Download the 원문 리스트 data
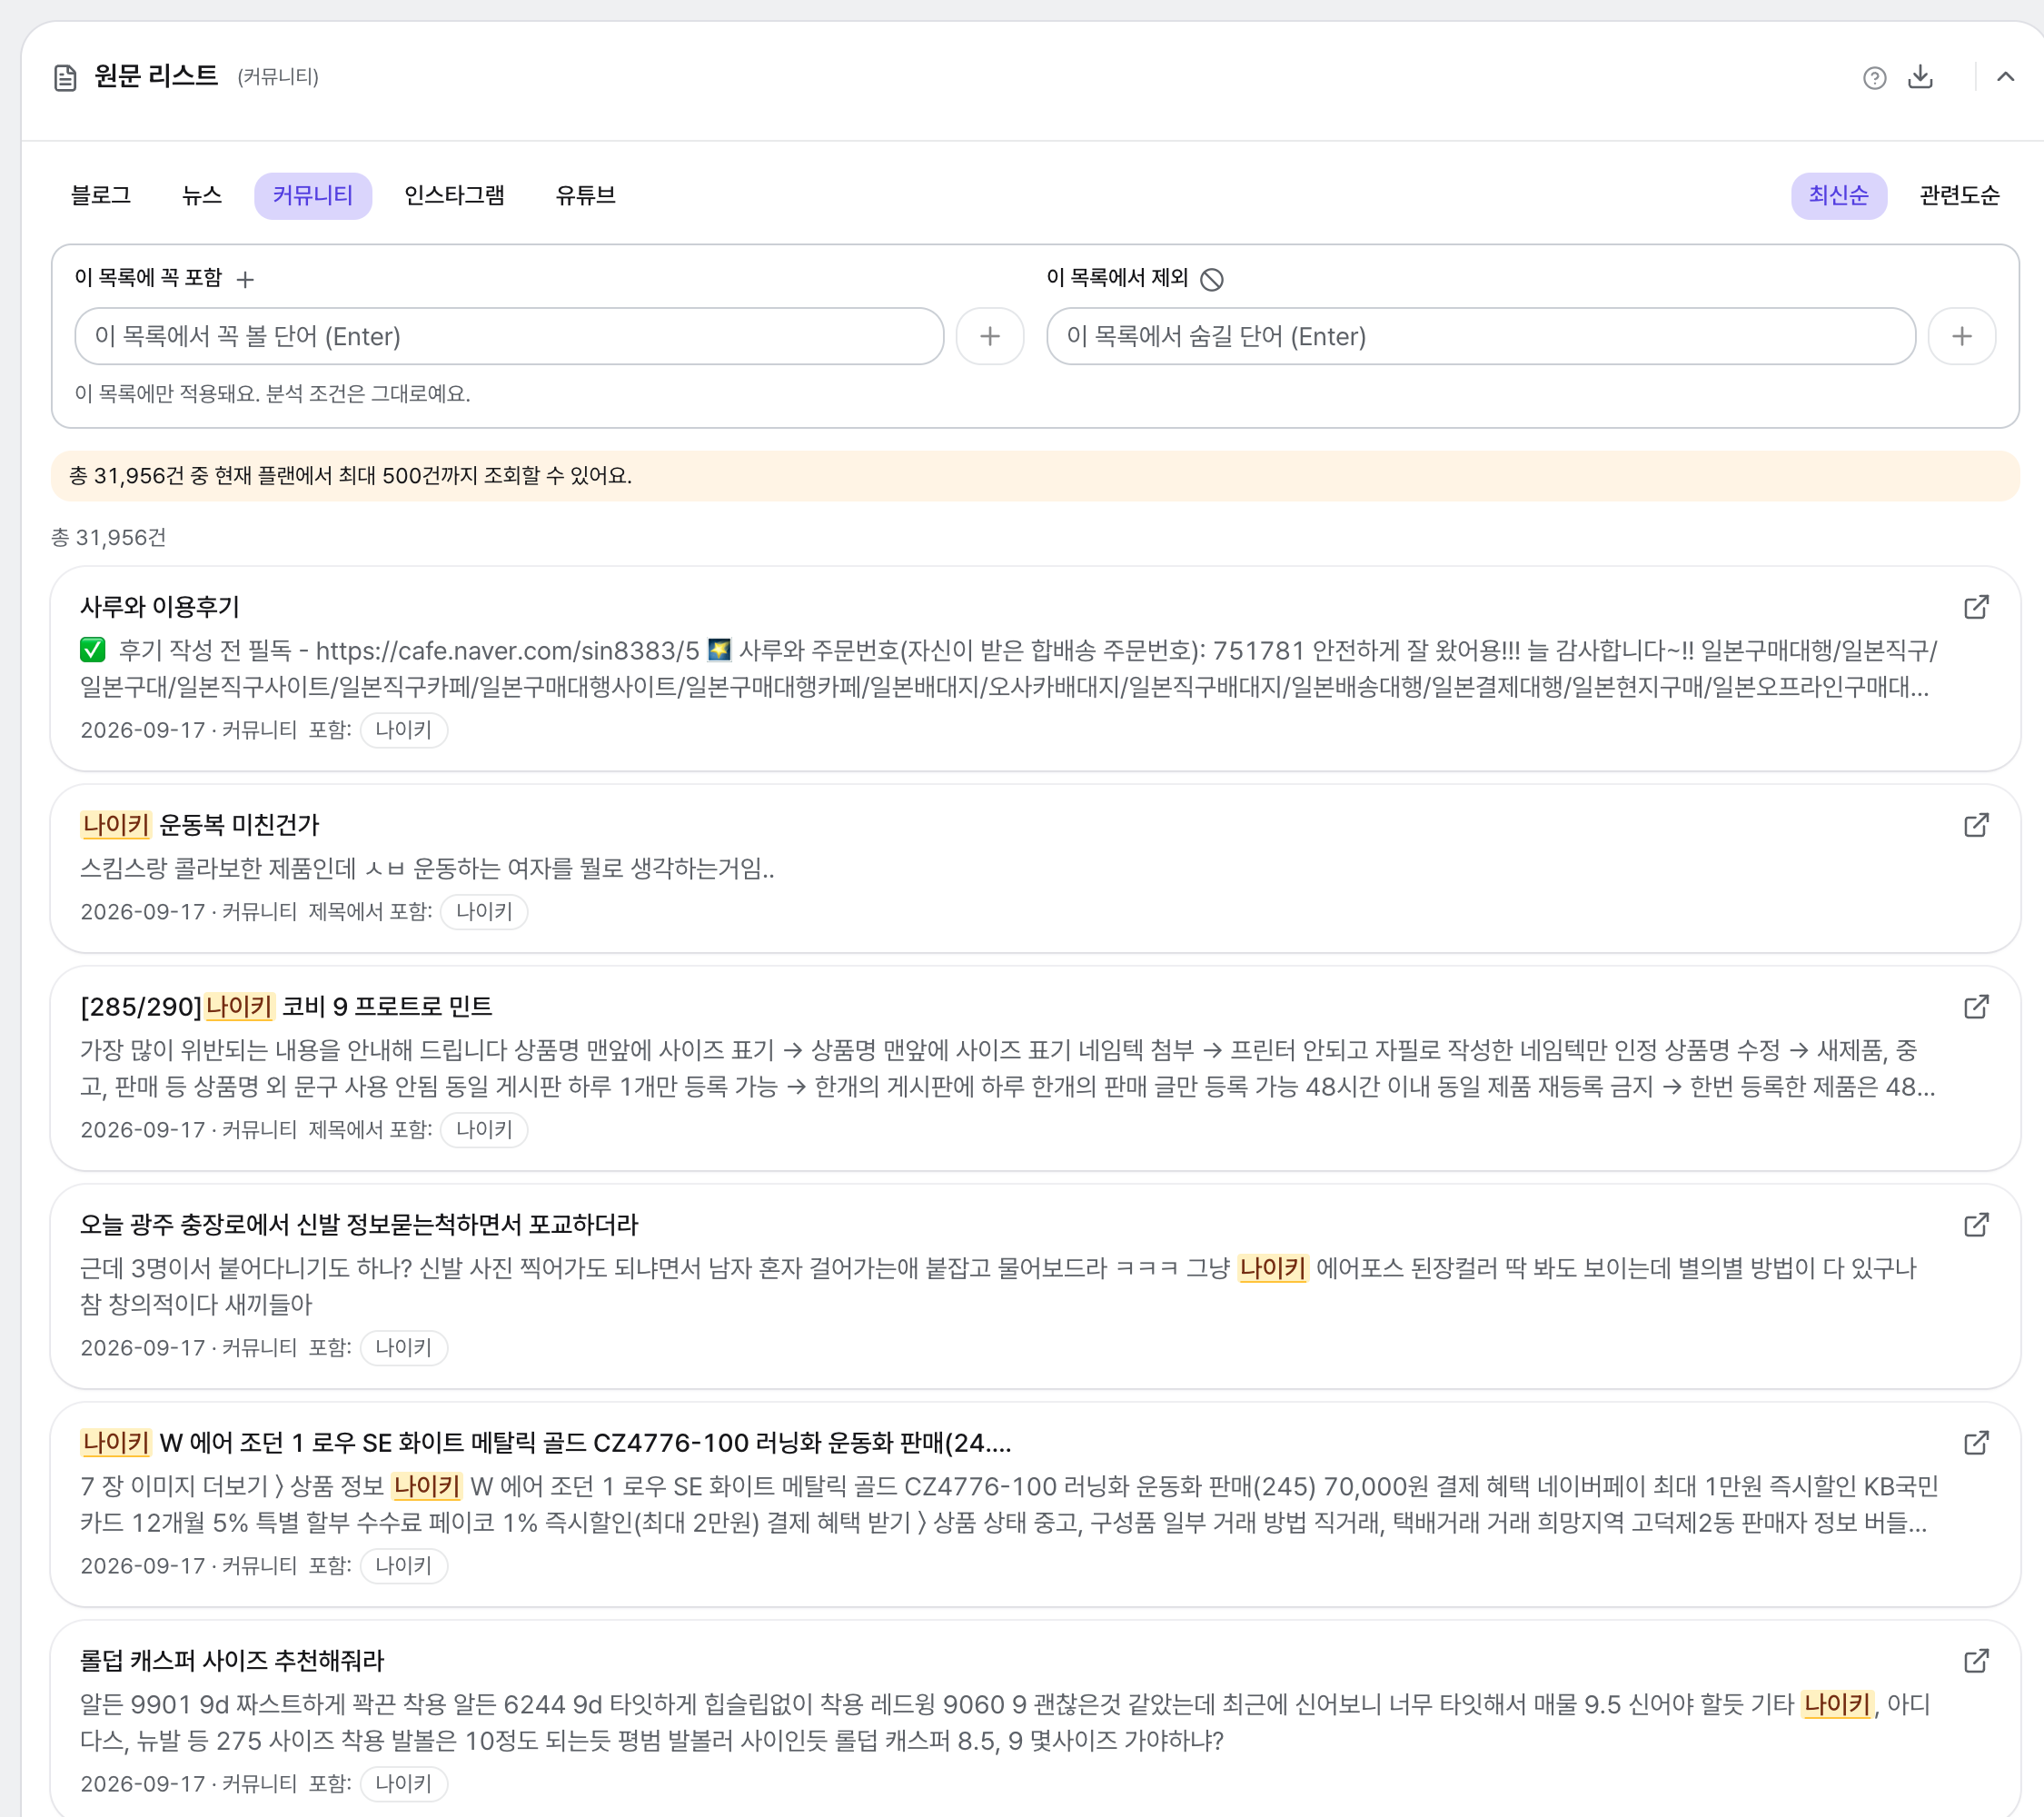 coord(1920,77)
